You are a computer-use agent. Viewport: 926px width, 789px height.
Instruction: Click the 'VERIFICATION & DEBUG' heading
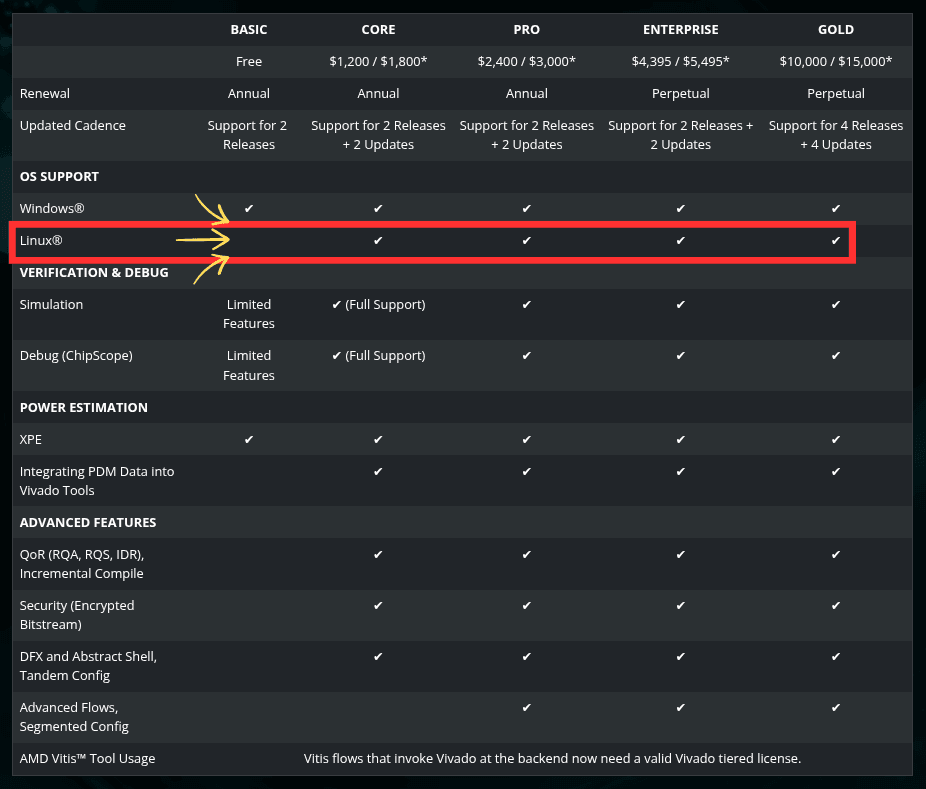[x=94, y=272]
